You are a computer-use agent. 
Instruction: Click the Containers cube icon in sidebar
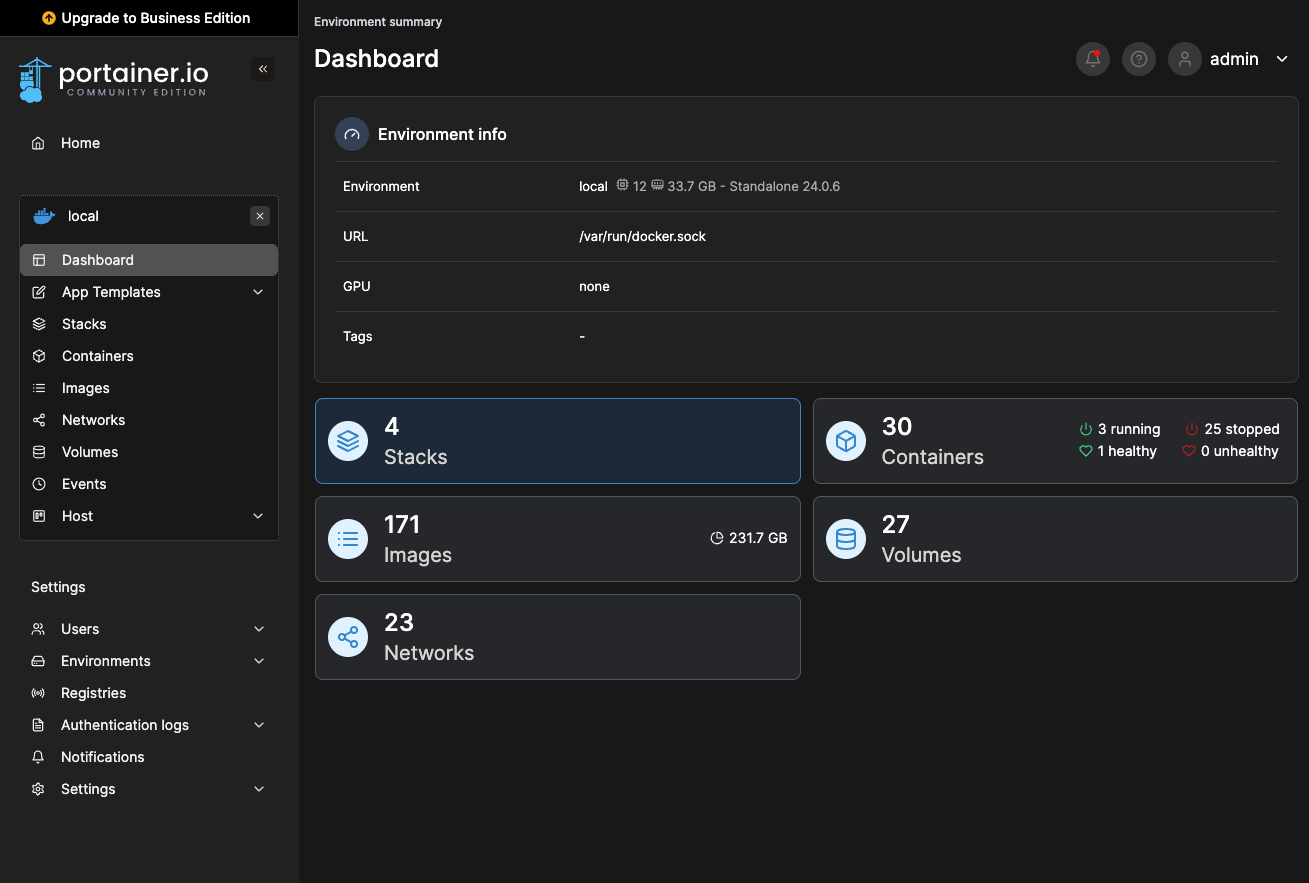pos(39,356)
